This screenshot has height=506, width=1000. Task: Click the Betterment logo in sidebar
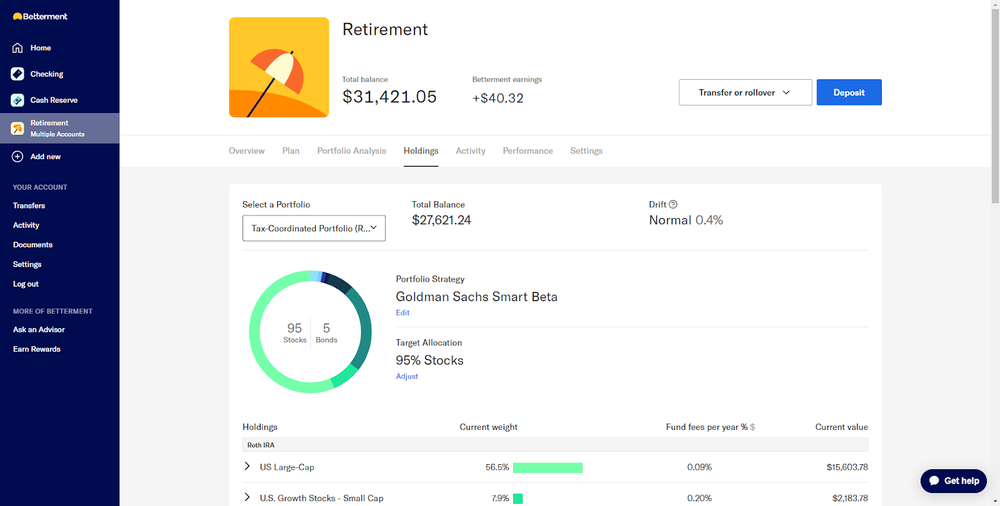(40, 17)
